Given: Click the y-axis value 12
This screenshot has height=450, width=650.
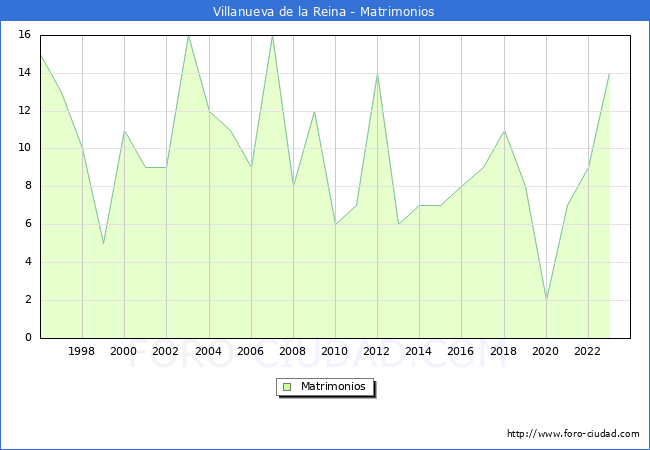Looking at the screenshot, I should (x=25, y=110).
